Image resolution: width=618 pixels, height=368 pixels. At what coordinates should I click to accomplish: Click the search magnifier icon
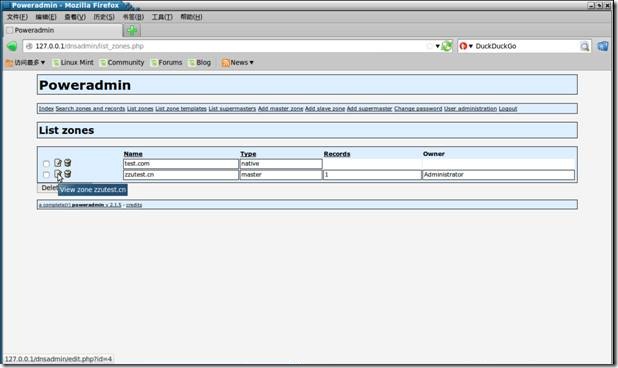(584, 46)
